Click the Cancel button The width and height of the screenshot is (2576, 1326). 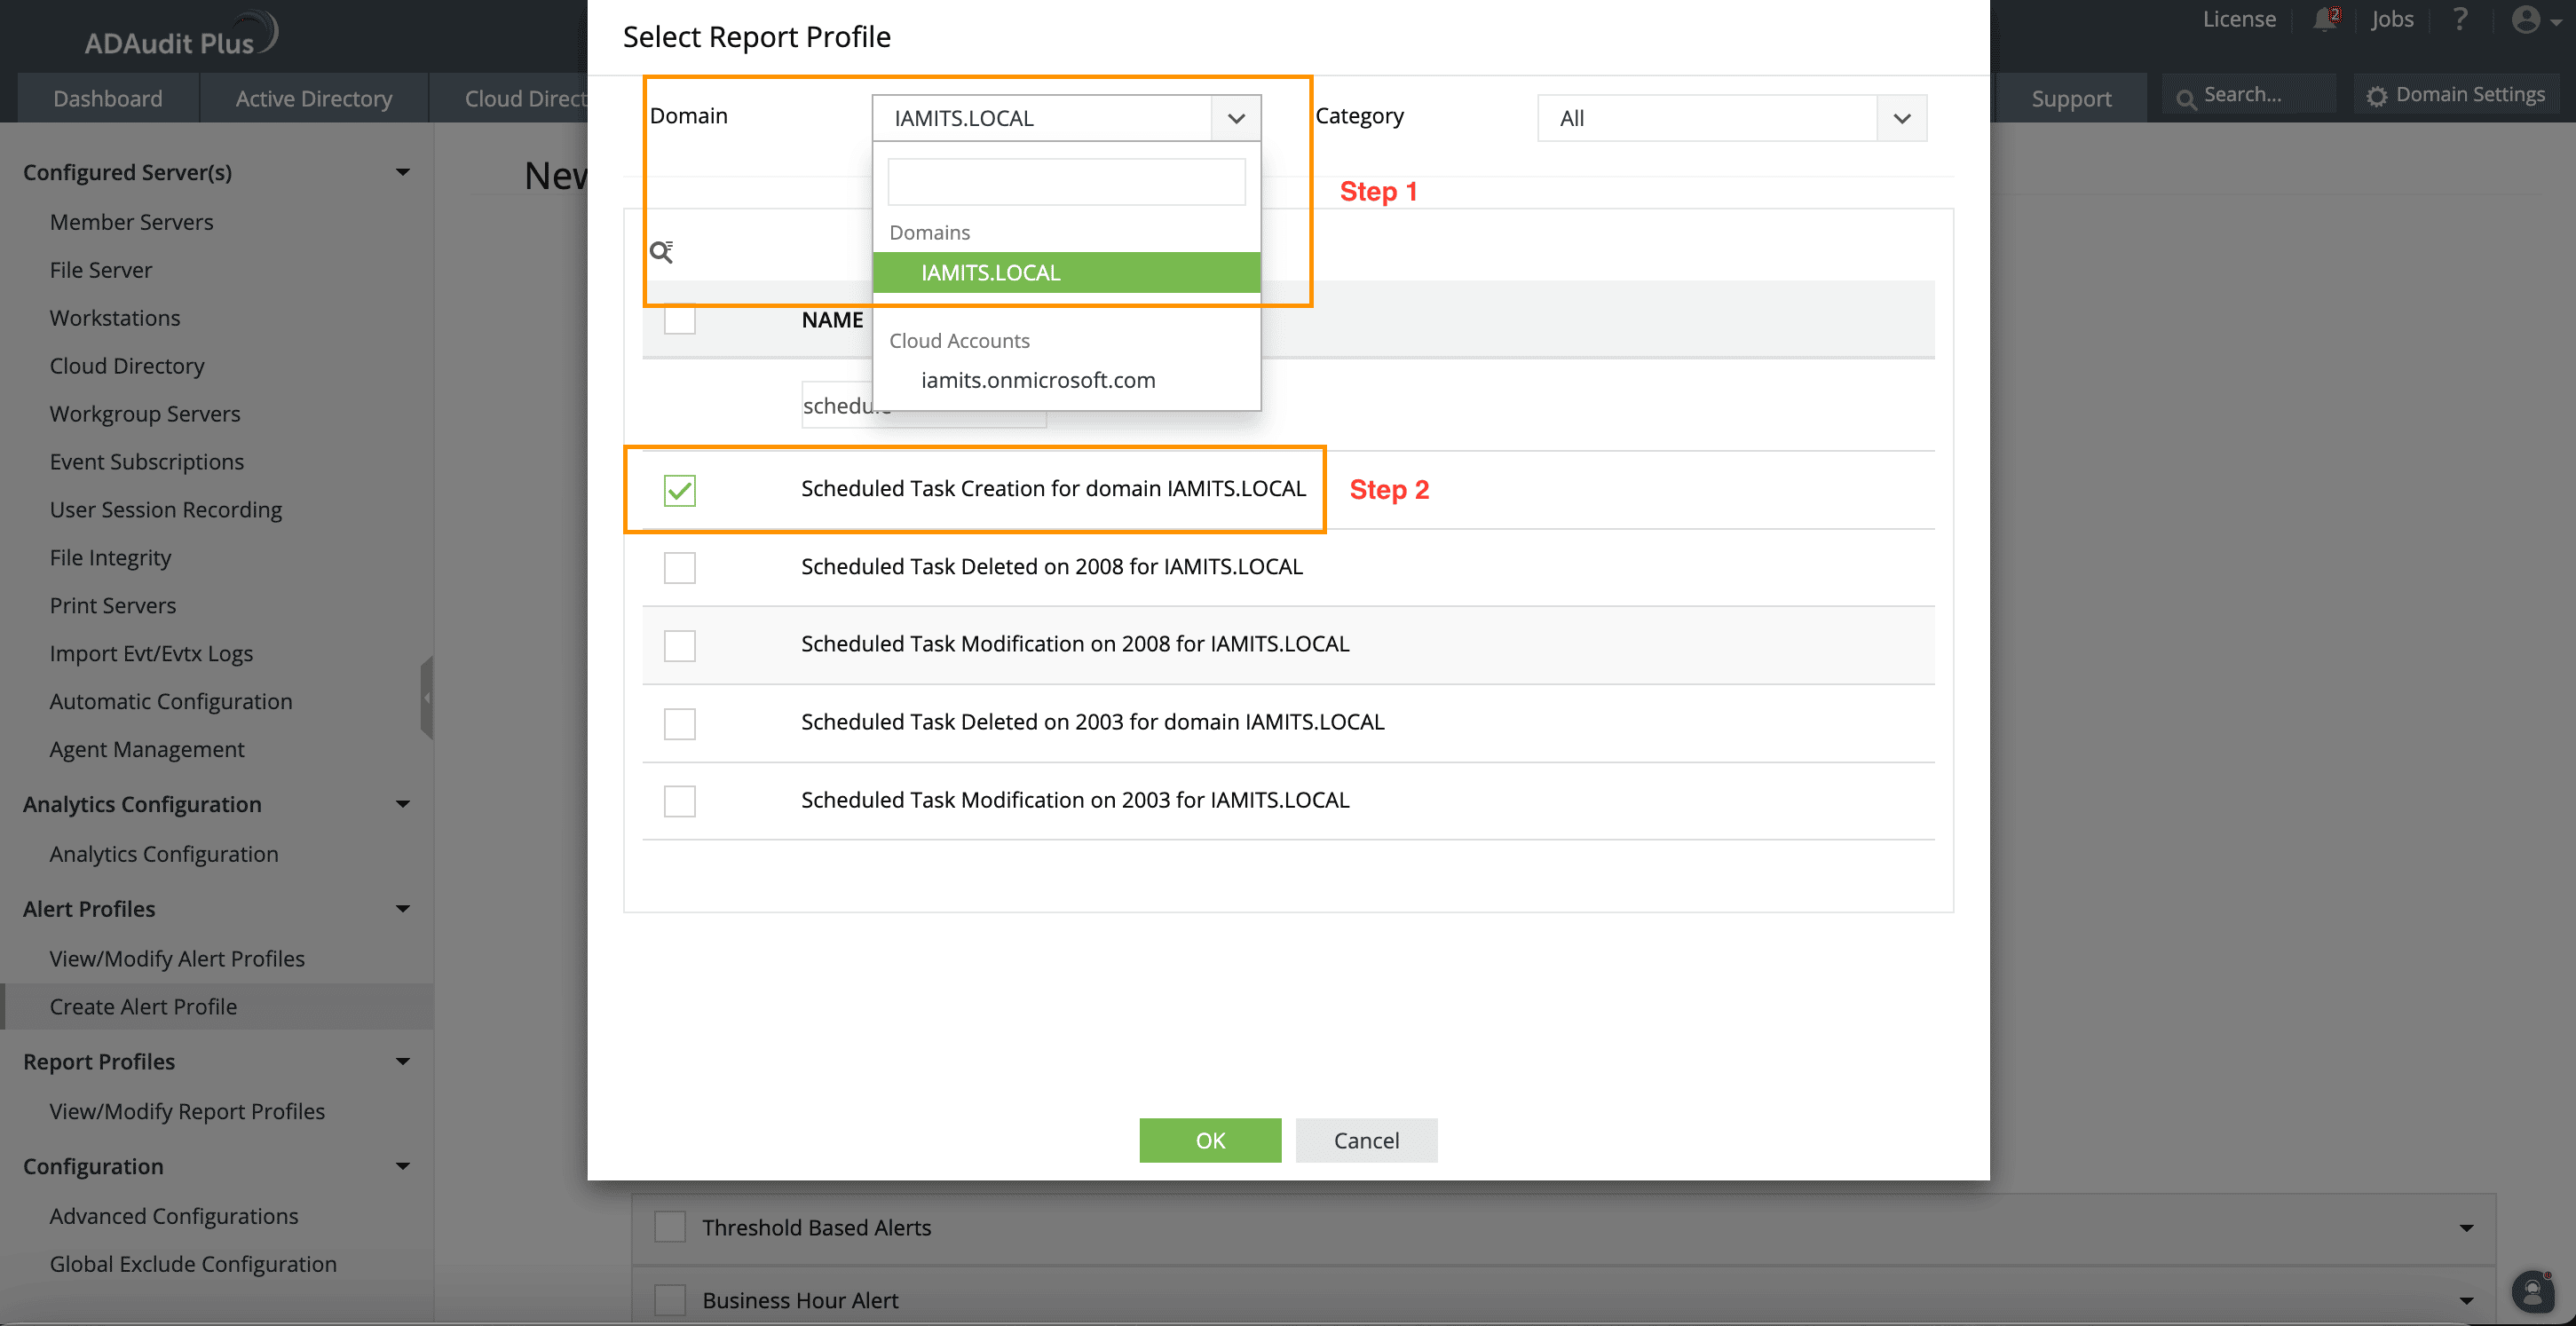[1366, 1140]
